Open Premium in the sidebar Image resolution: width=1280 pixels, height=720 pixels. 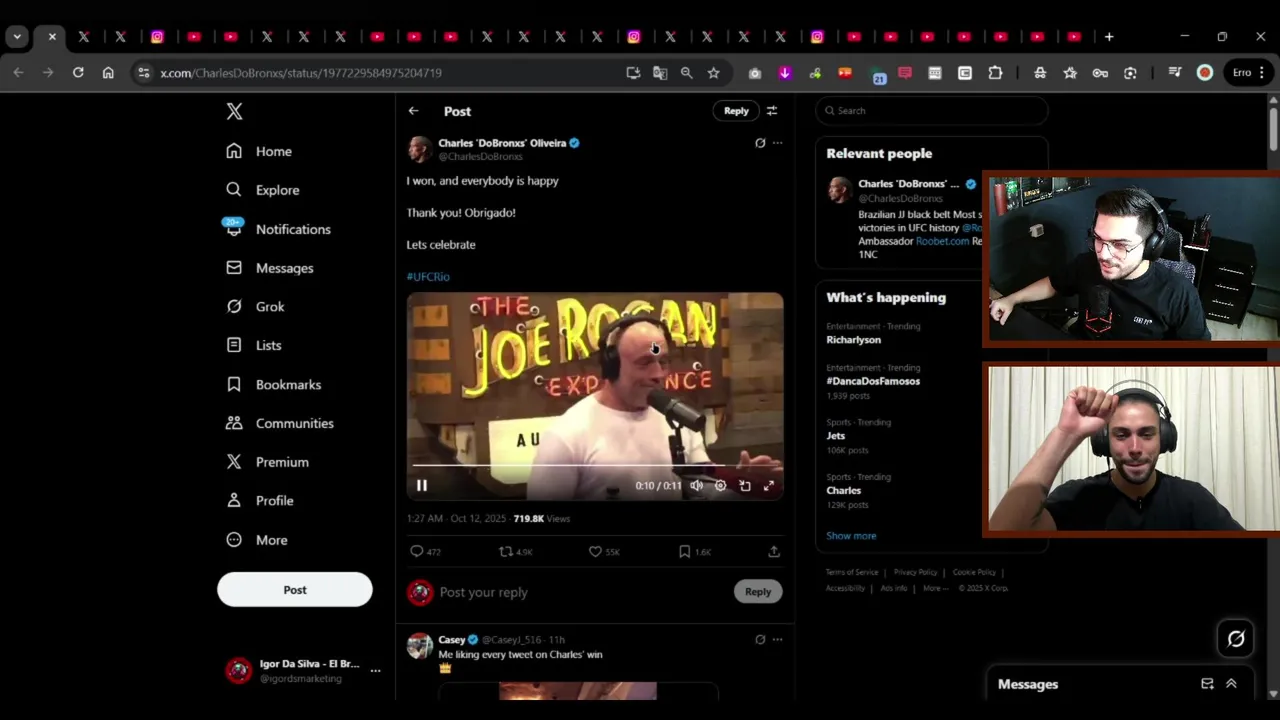266,462
